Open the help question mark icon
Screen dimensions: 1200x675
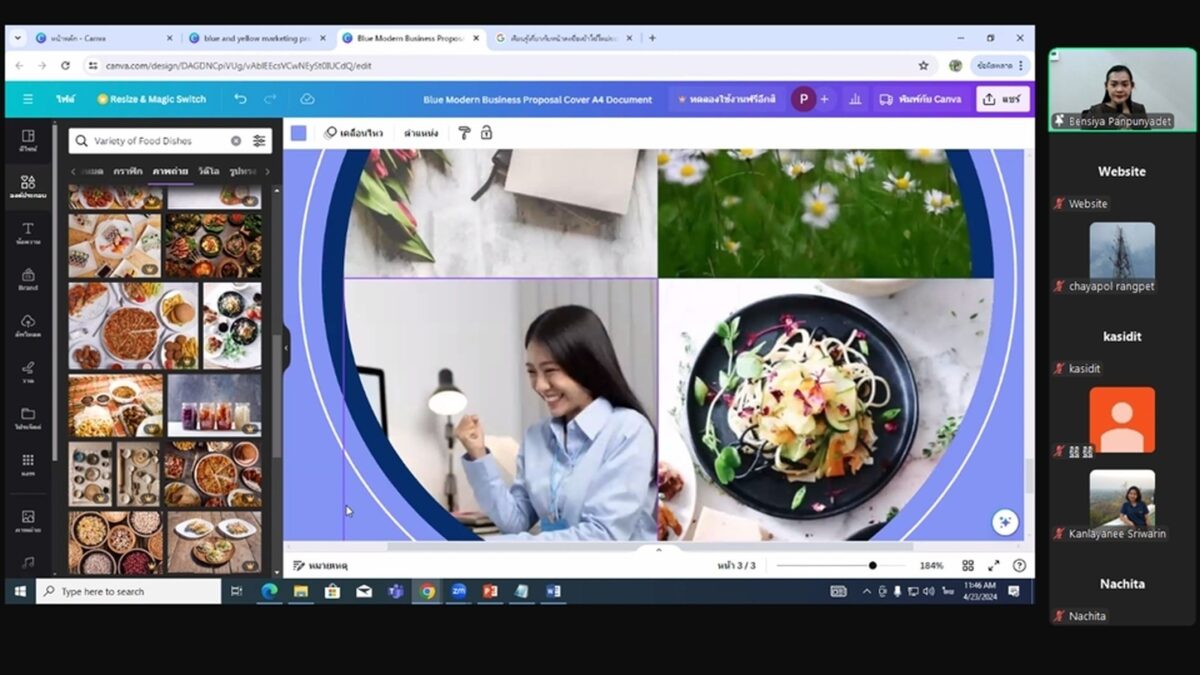point(1019,566)
